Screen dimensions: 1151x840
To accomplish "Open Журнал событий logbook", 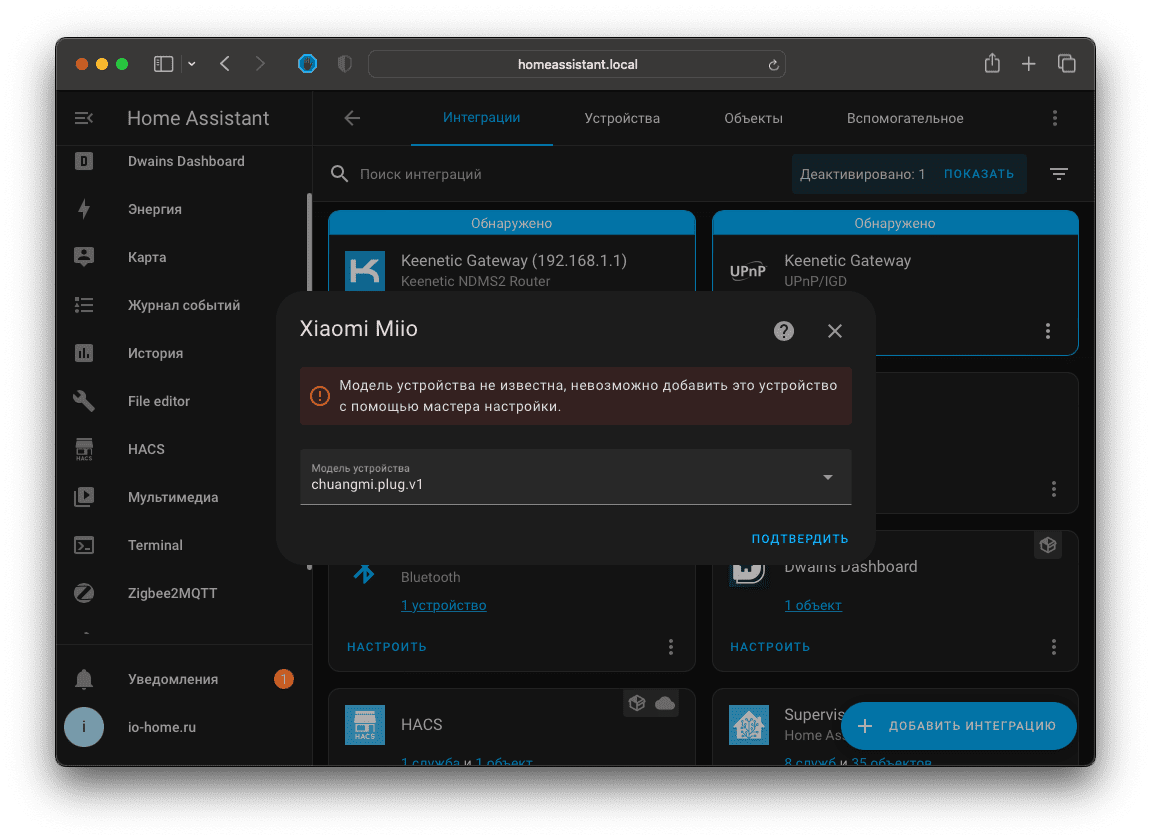I will tap(184, 305).
